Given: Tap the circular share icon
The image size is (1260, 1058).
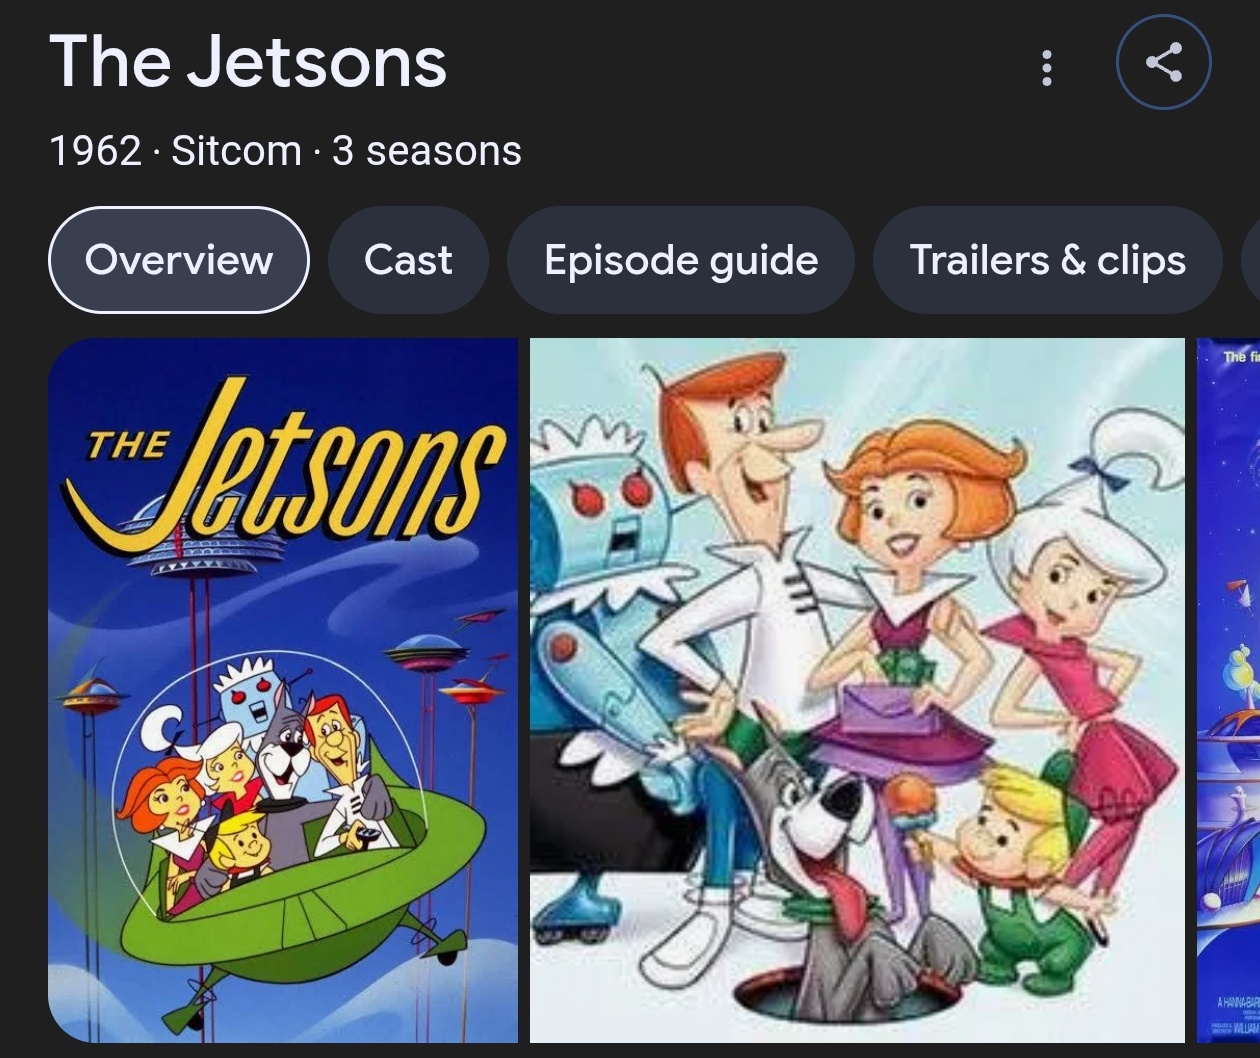Looking at the screenshot, I should click(1163, 62).
